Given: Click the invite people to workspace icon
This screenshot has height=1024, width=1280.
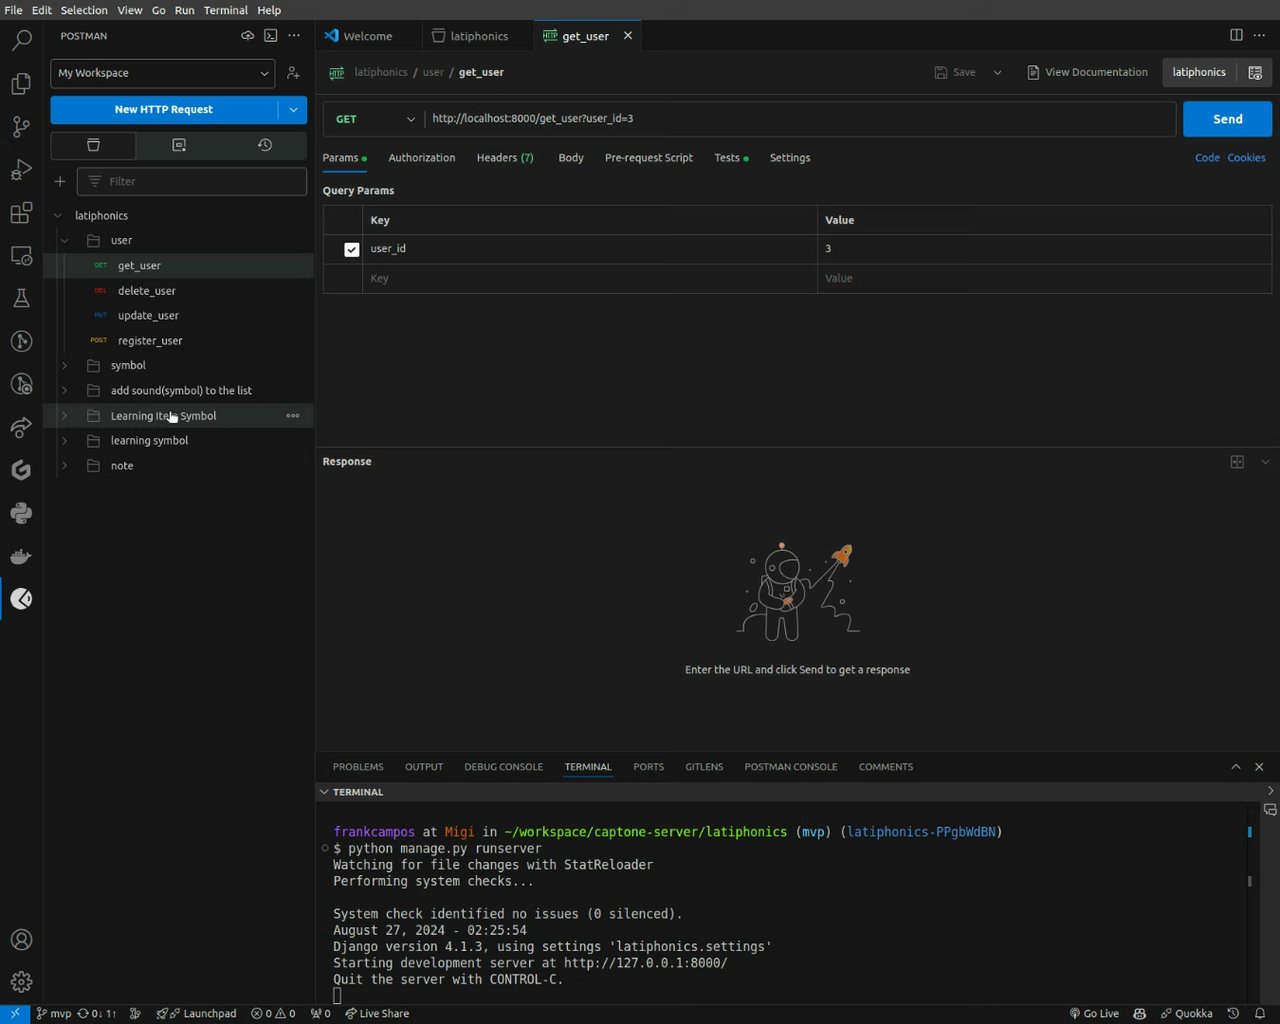Looking at the screenshot, I should 293,73.
